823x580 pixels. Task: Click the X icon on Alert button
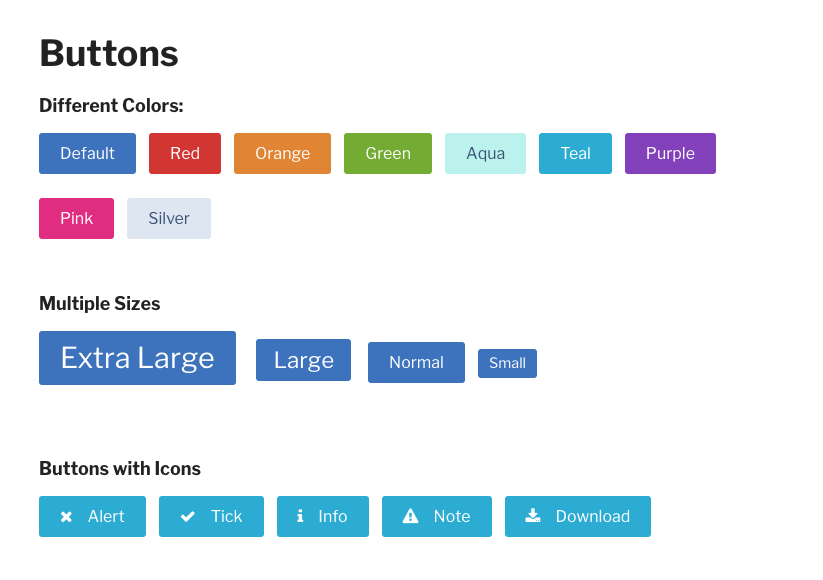(66, 517)
